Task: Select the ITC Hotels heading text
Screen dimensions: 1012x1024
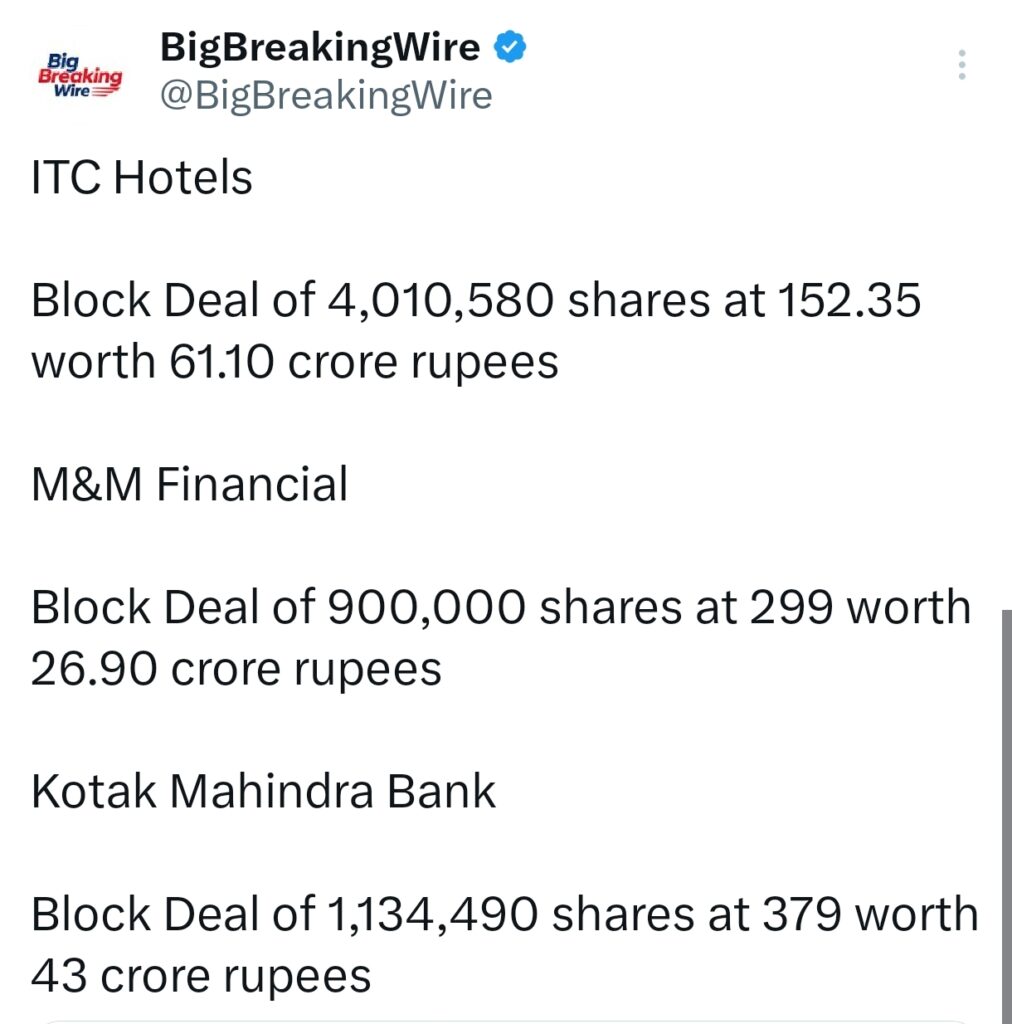Action: pyautogui.click(x=141, y=178)
